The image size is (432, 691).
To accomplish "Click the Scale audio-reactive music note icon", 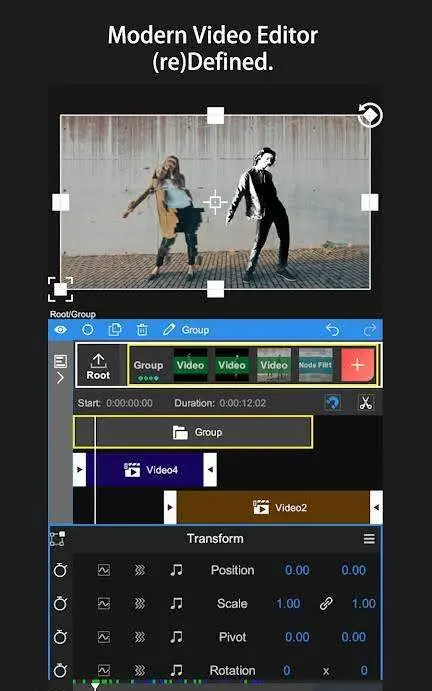I will [x=176, y=603].
